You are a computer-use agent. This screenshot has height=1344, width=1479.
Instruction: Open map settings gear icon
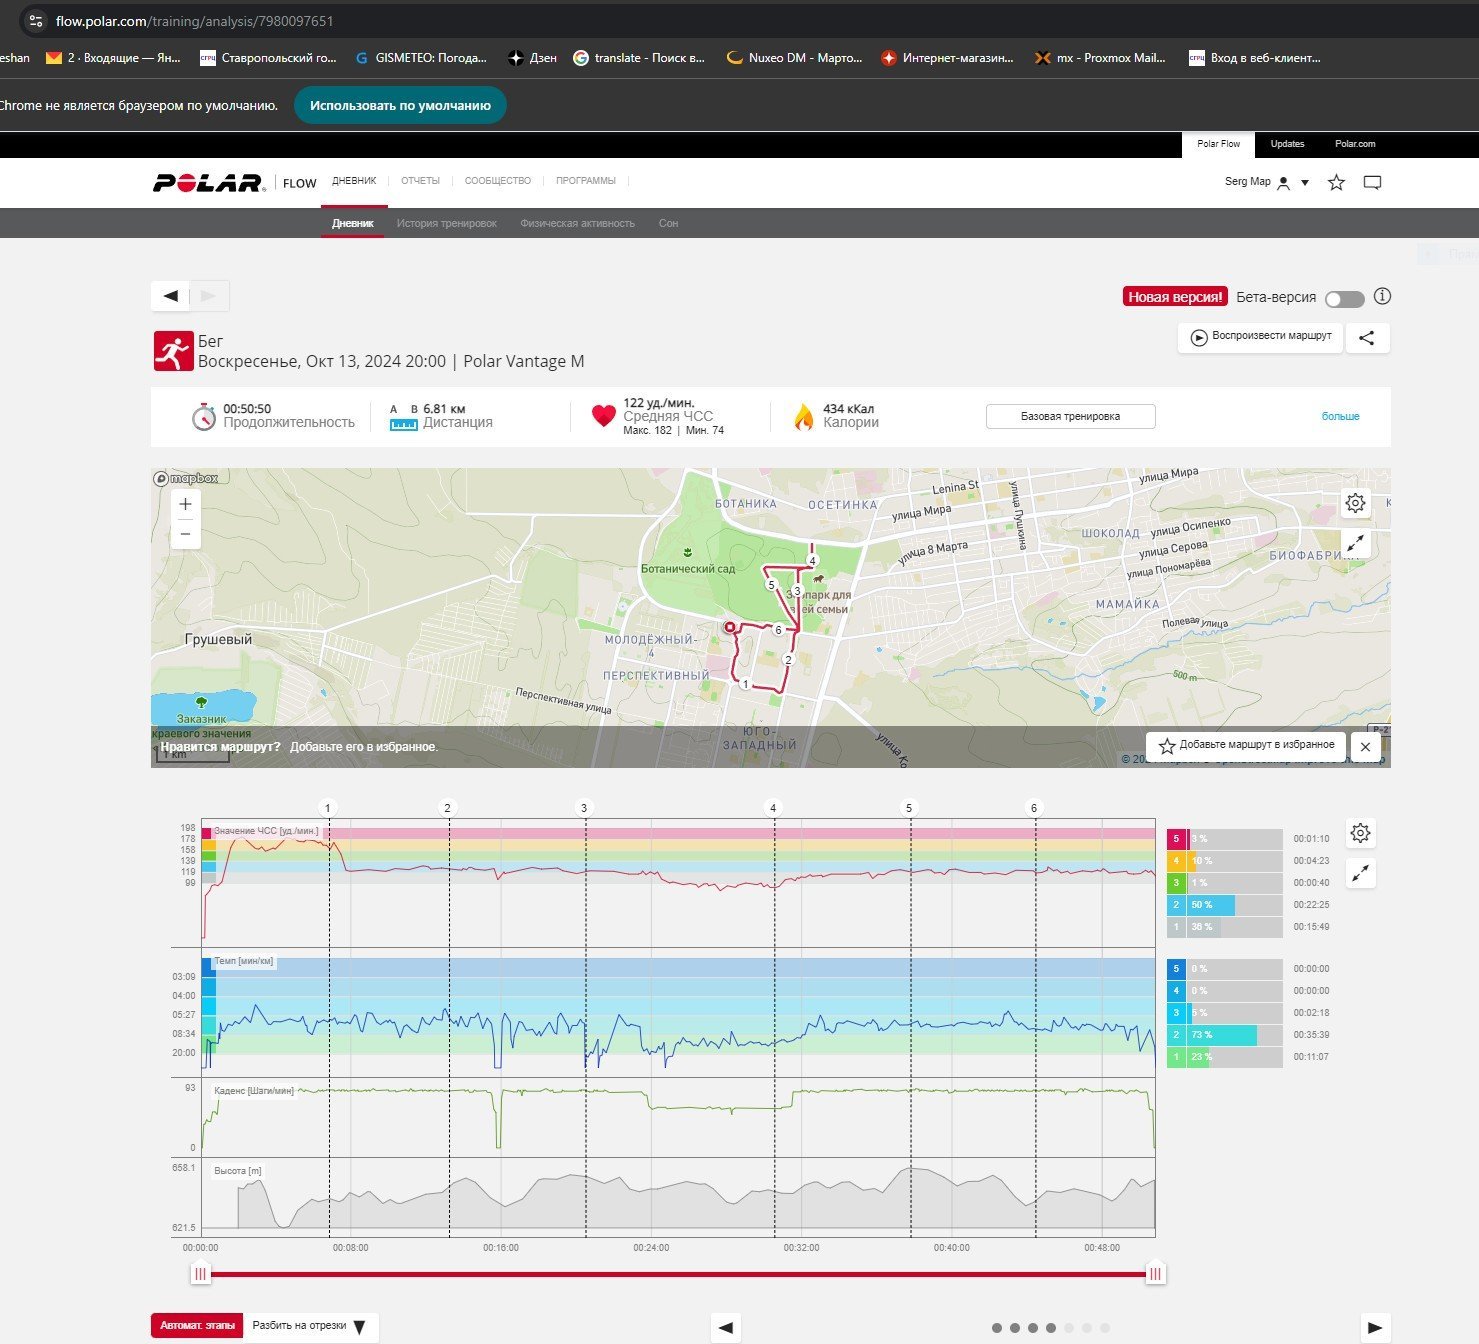click(x=1355, y=503)
